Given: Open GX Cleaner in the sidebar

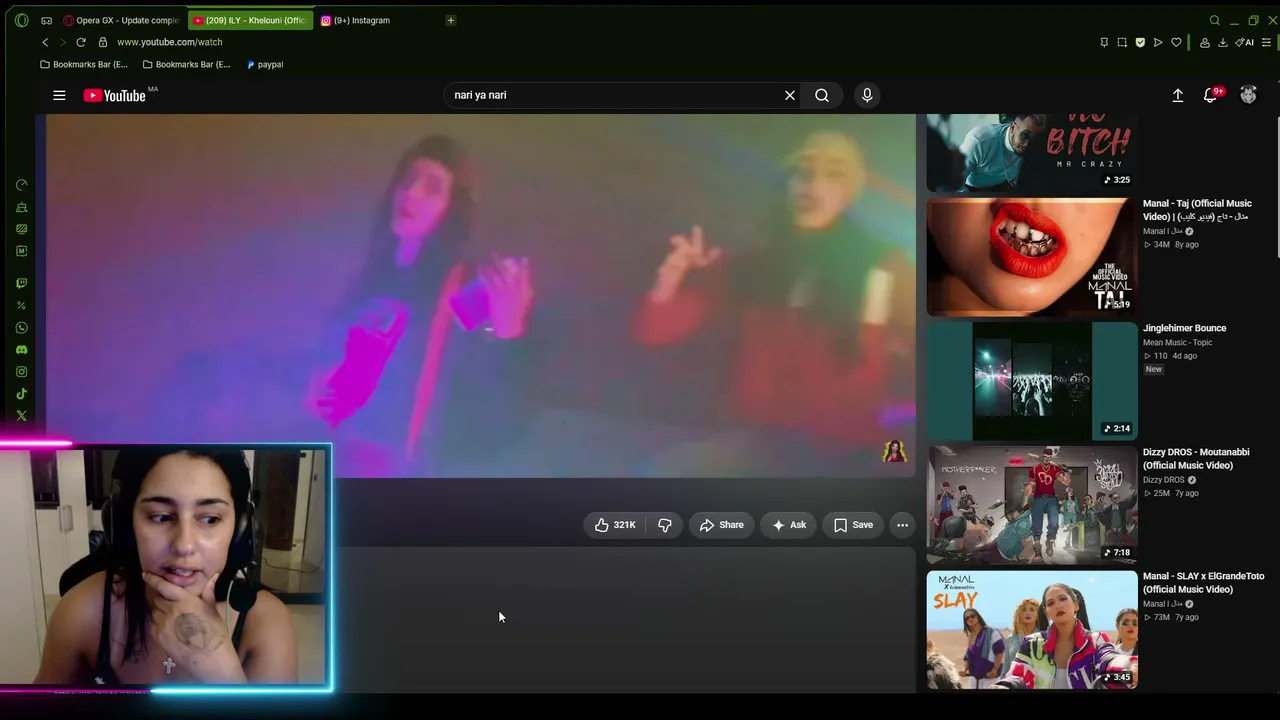Looking at the screenshot, I should click(x=22, y=207).
